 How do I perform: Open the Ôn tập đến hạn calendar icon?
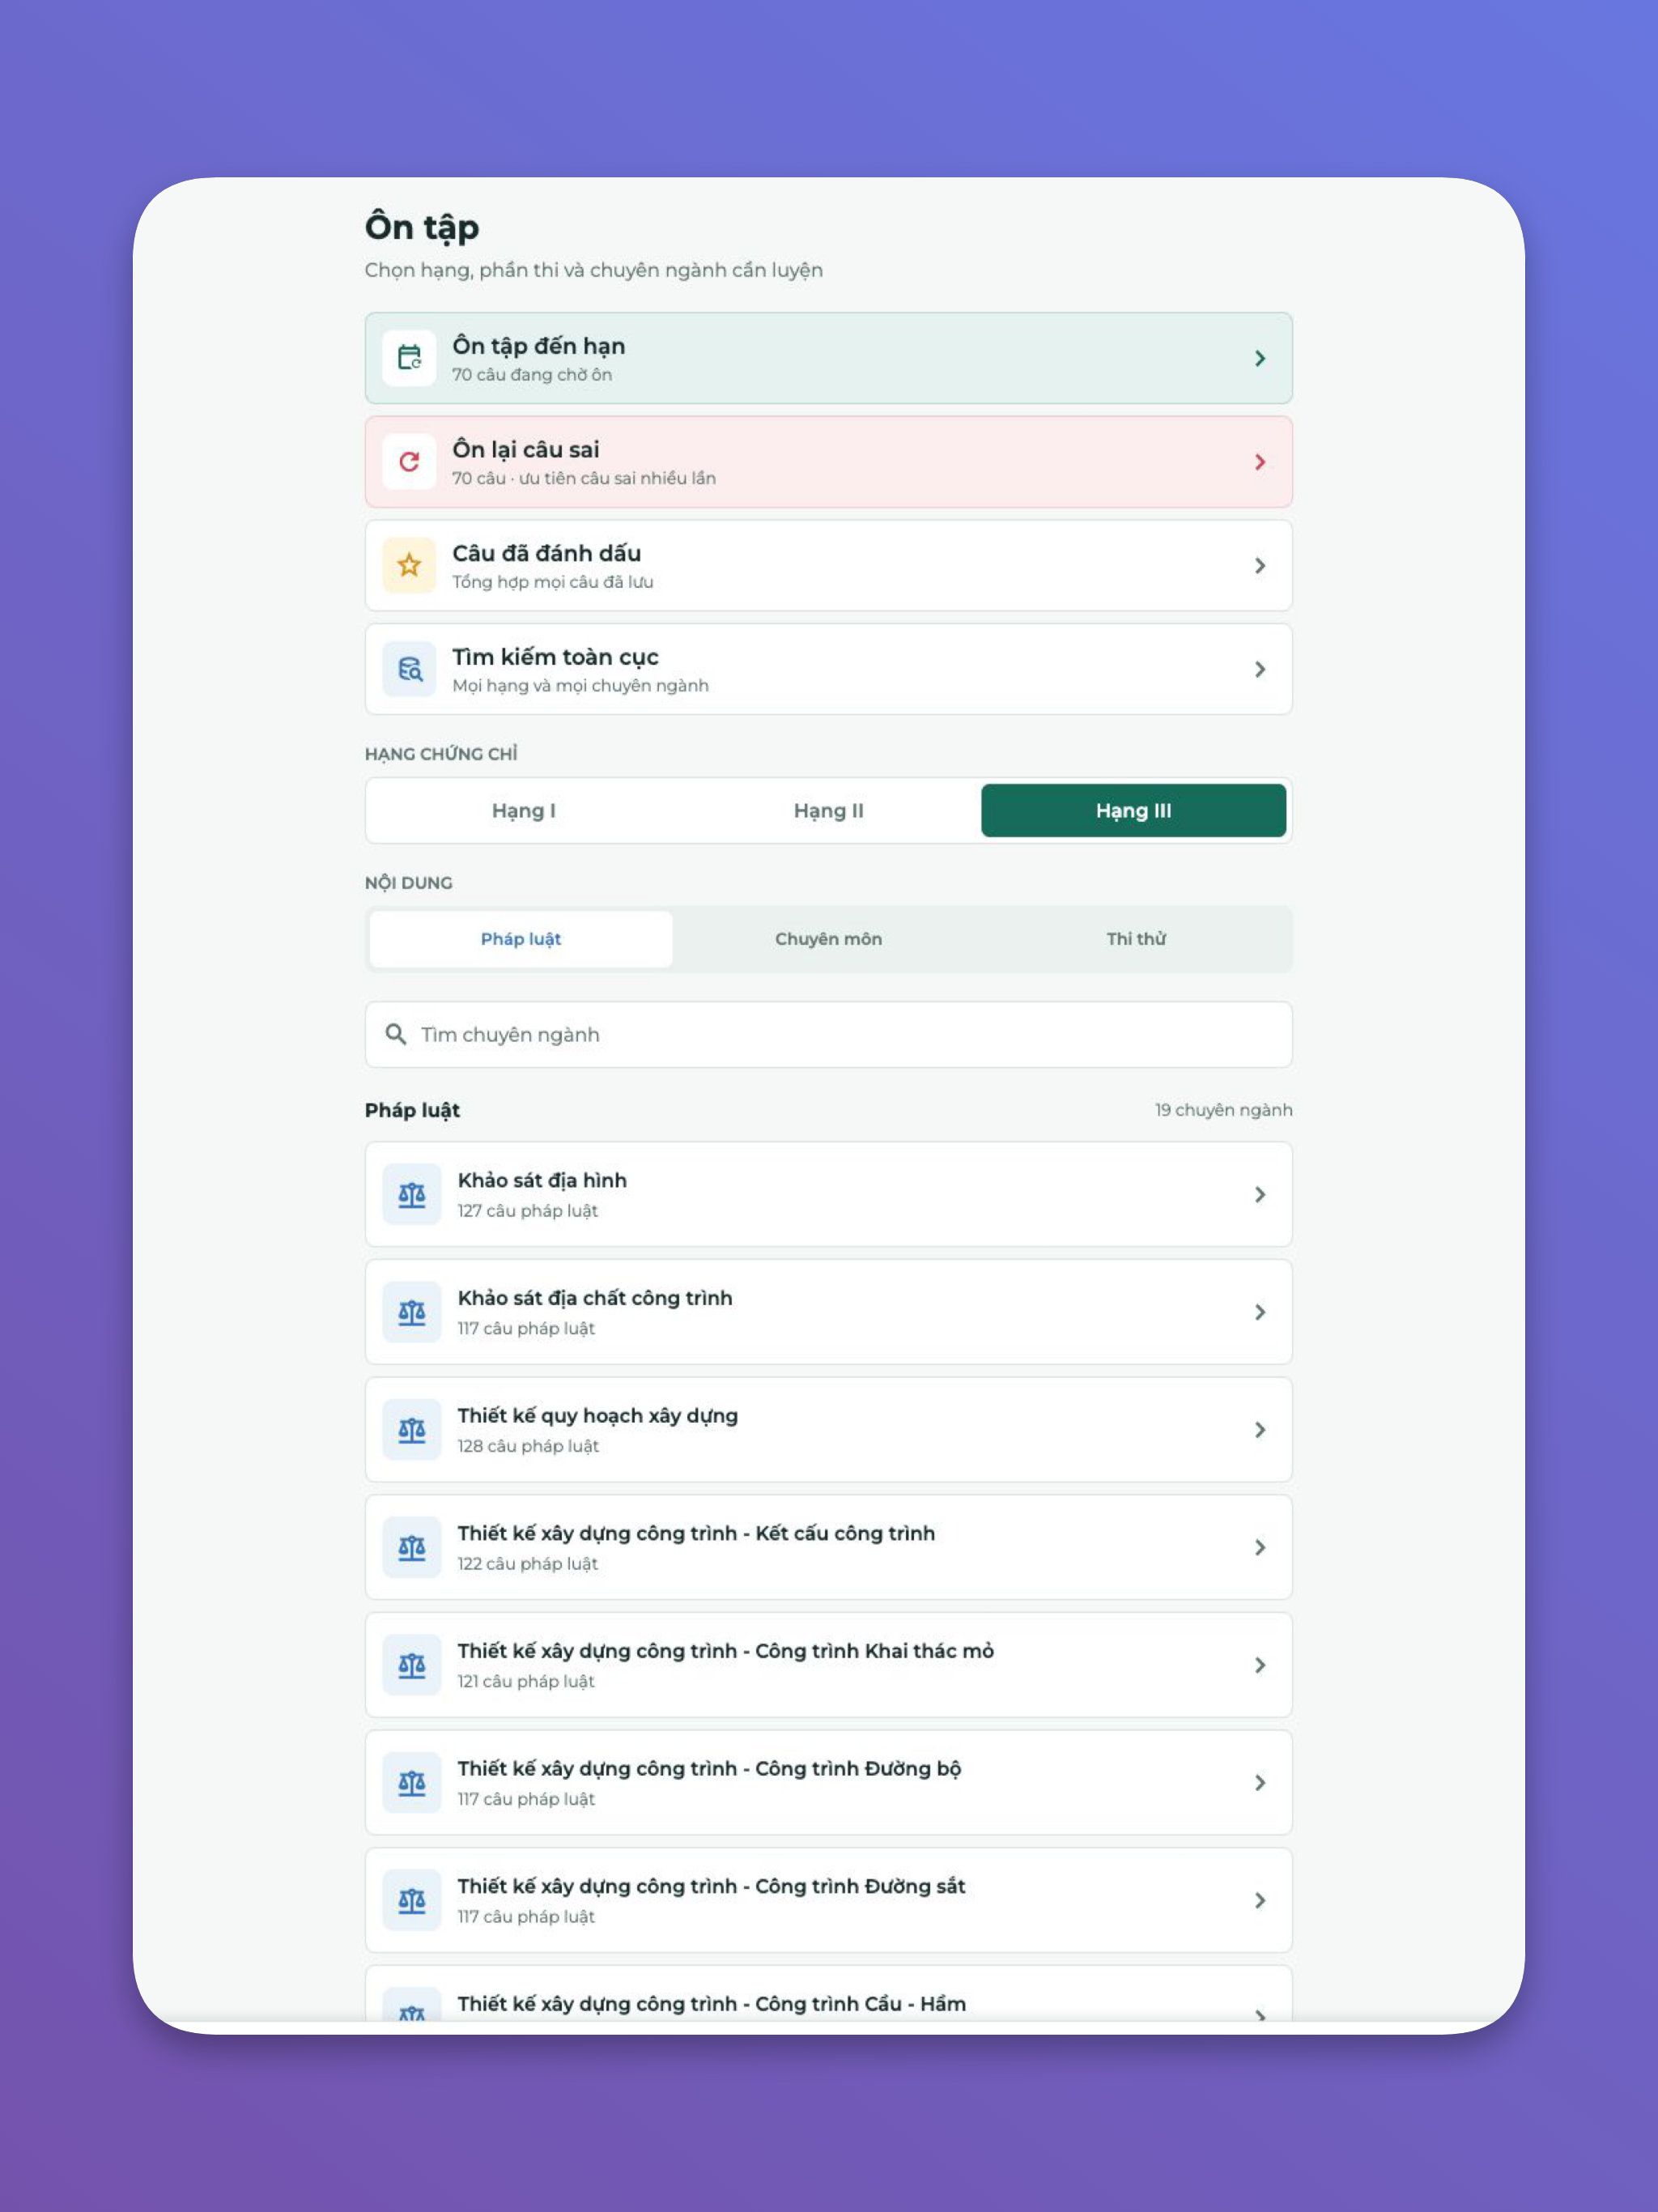(x=409, y=358)
